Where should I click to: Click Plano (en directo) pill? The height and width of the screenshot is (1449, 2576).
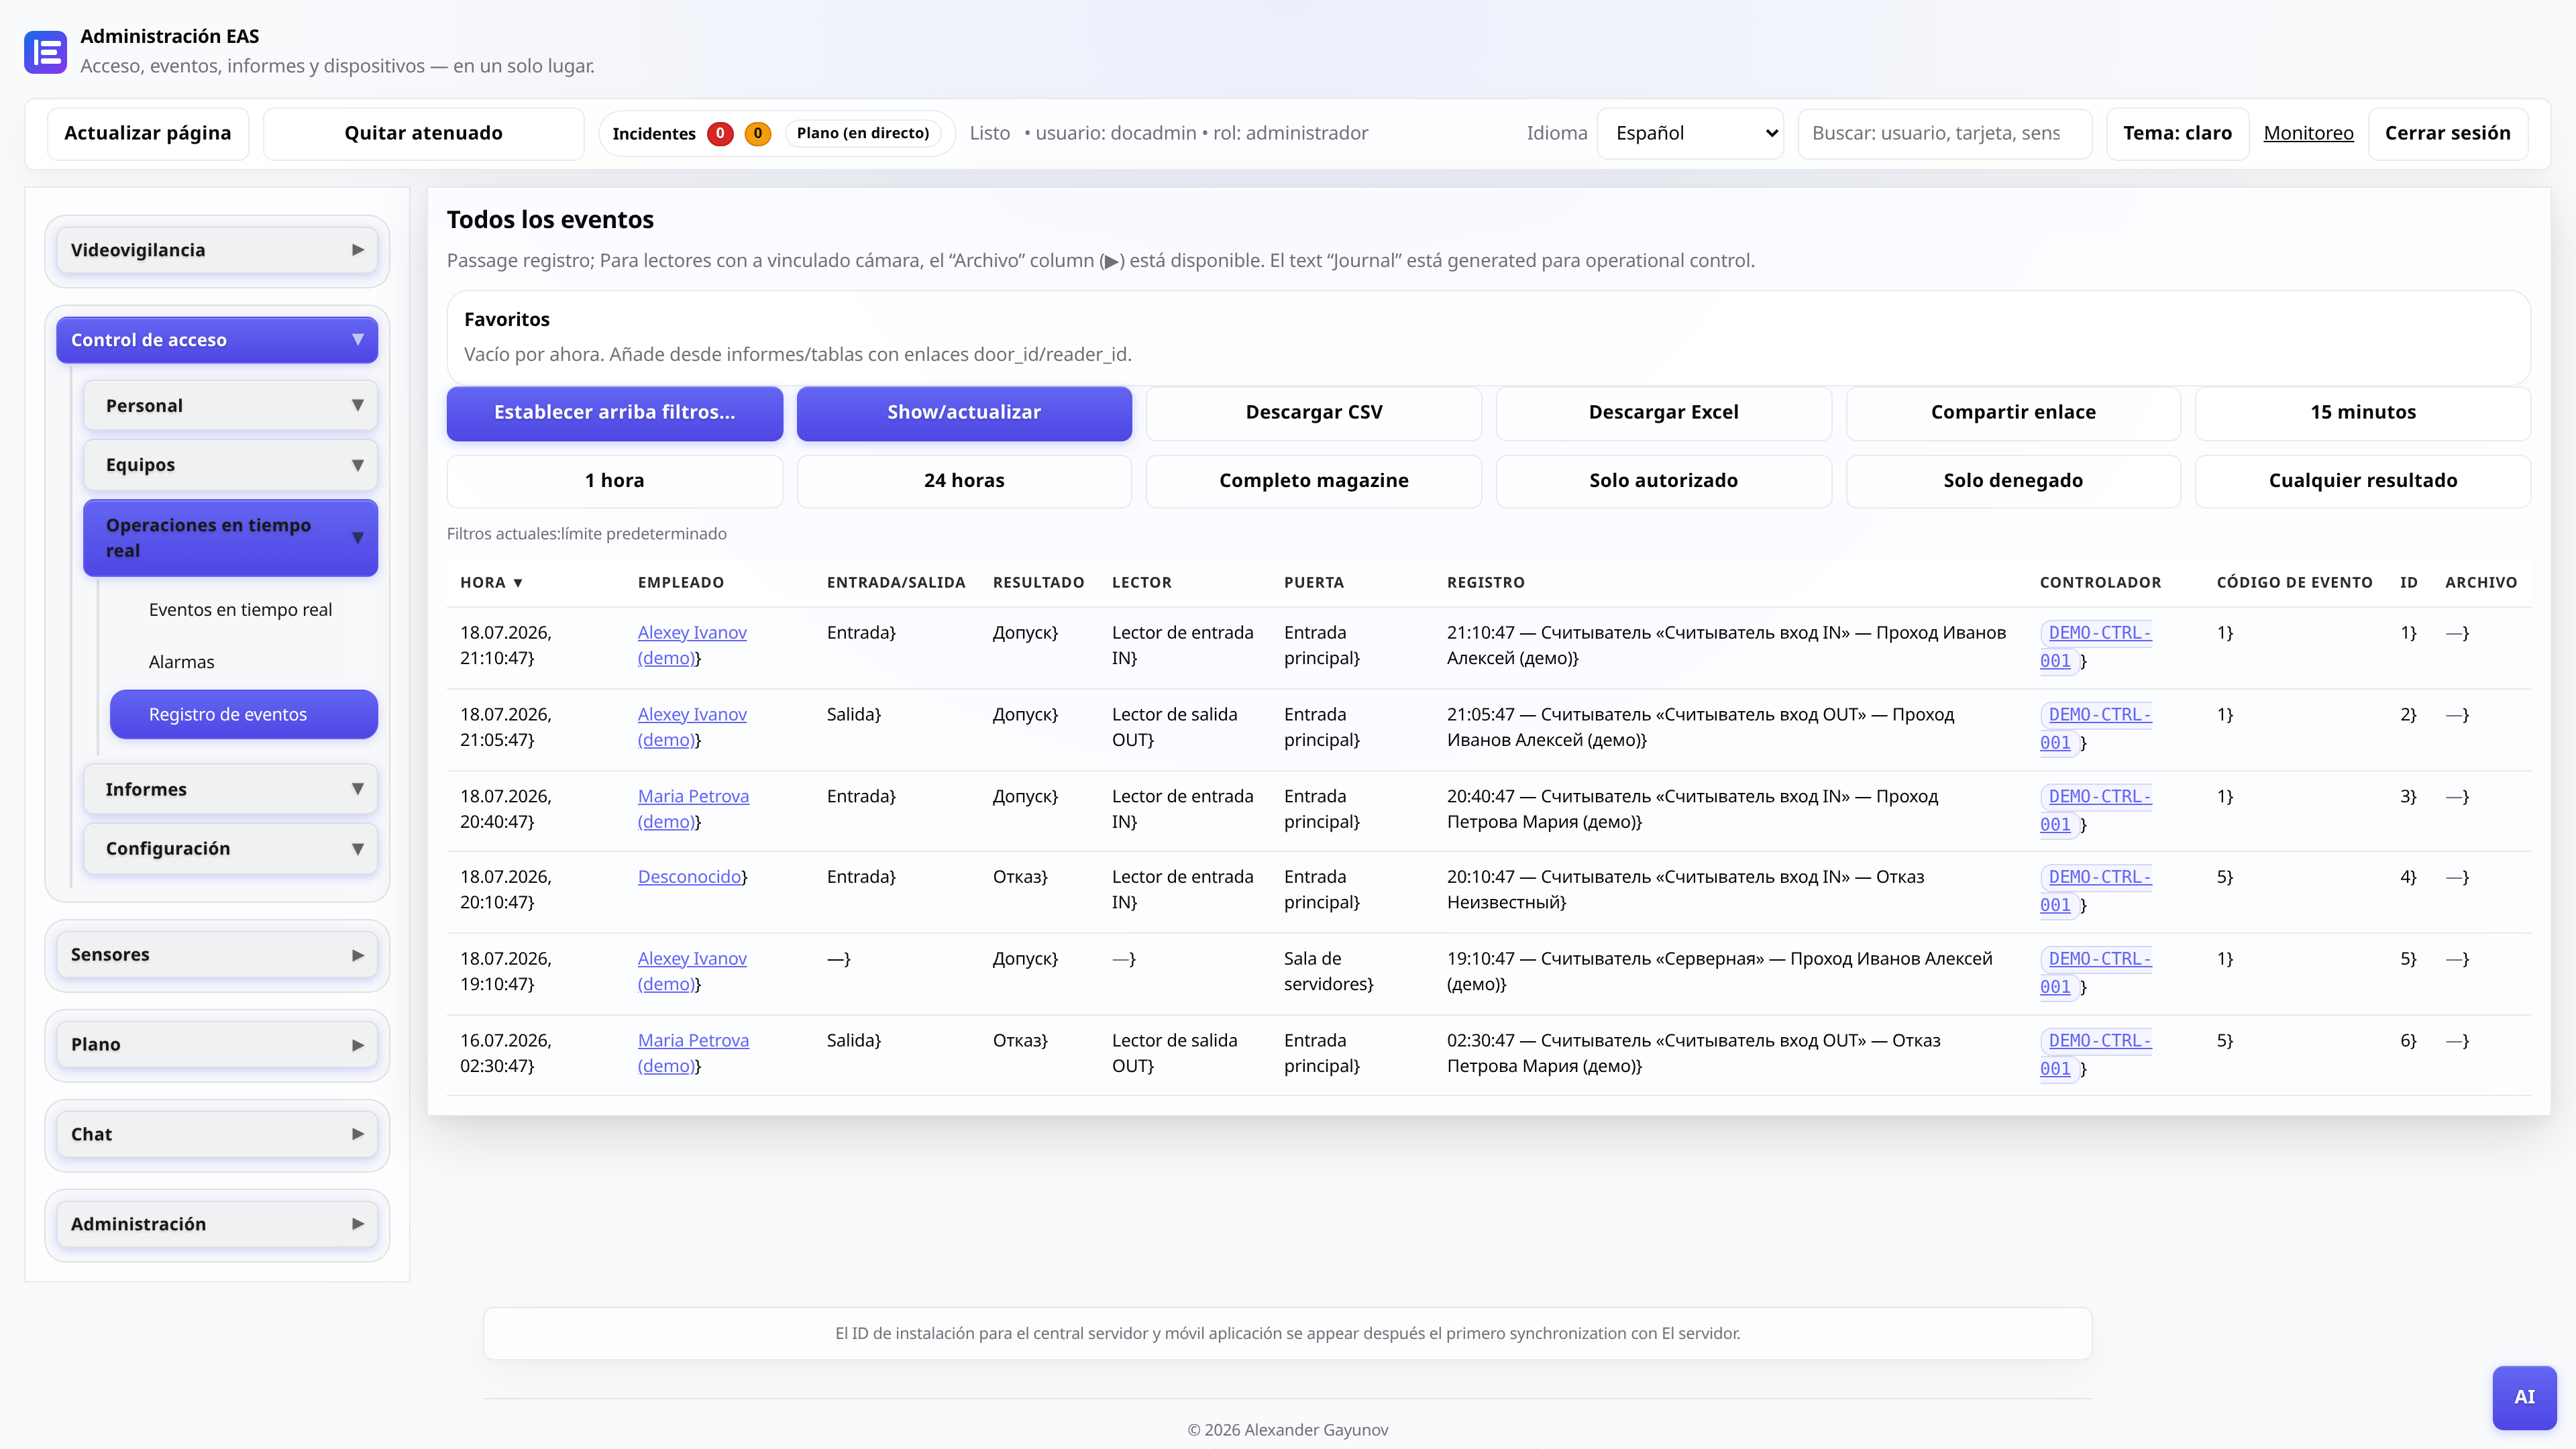pyautogui.click(x=863, y=133)
